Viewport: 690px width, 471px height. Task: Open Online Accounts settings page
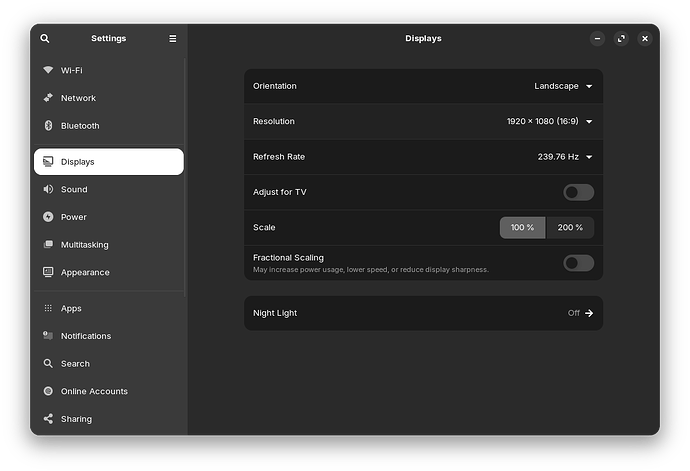pos(109,391)
